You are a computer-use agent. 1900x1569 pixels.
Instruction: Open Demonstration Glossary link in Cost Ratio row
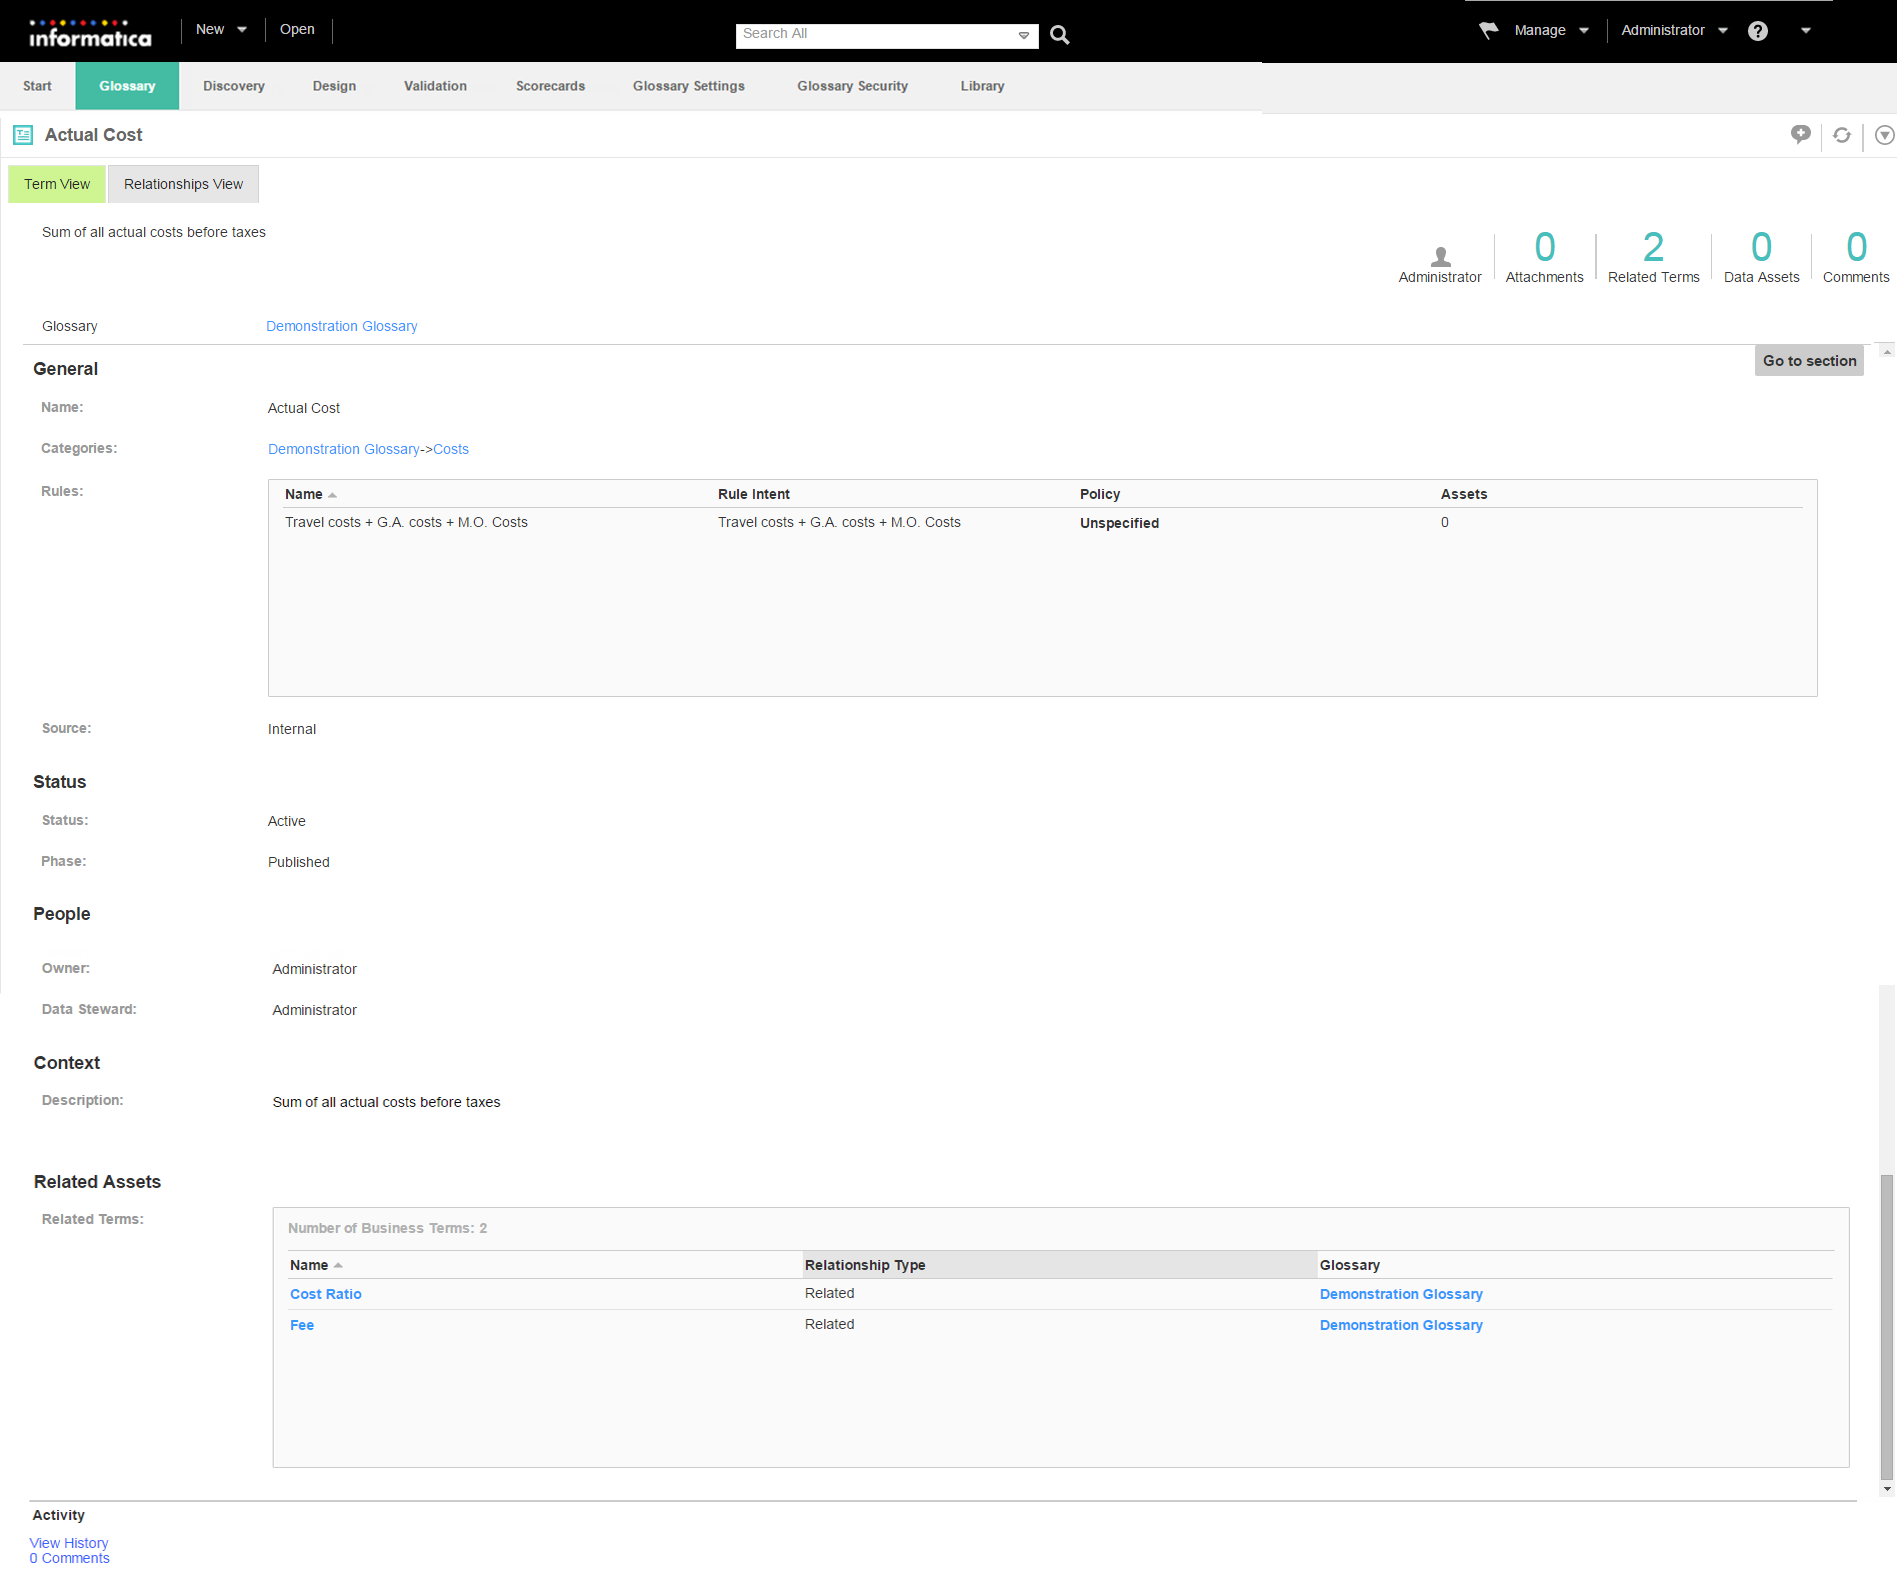[1401, 1295]
